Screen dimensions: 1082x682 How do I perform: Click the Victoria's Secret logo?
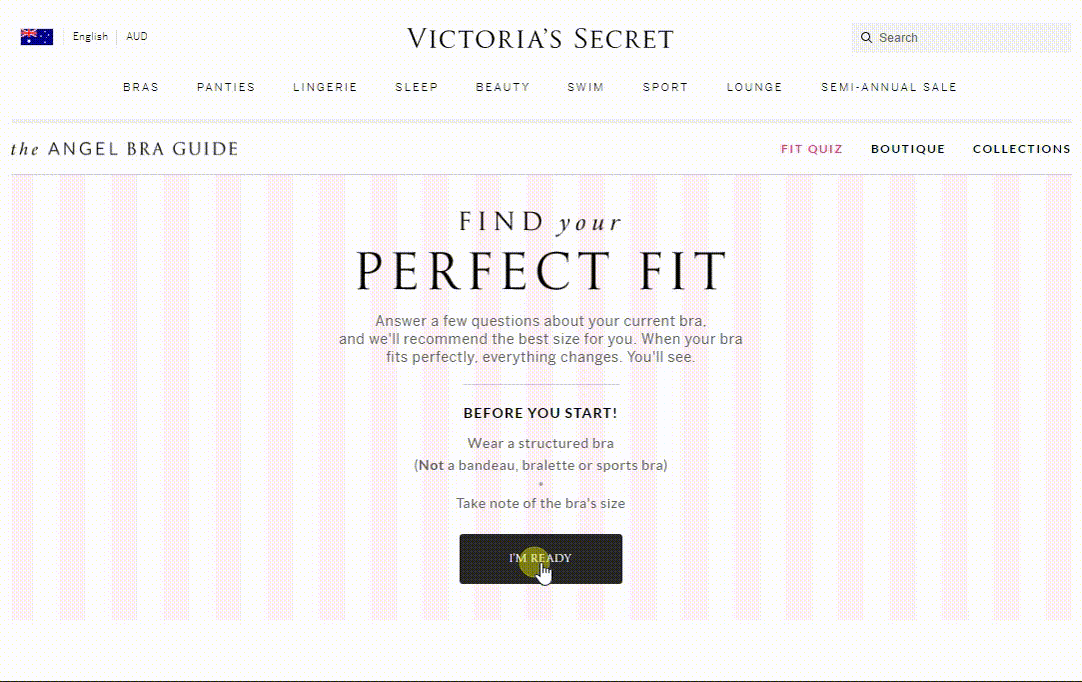[x=540, y=39]
